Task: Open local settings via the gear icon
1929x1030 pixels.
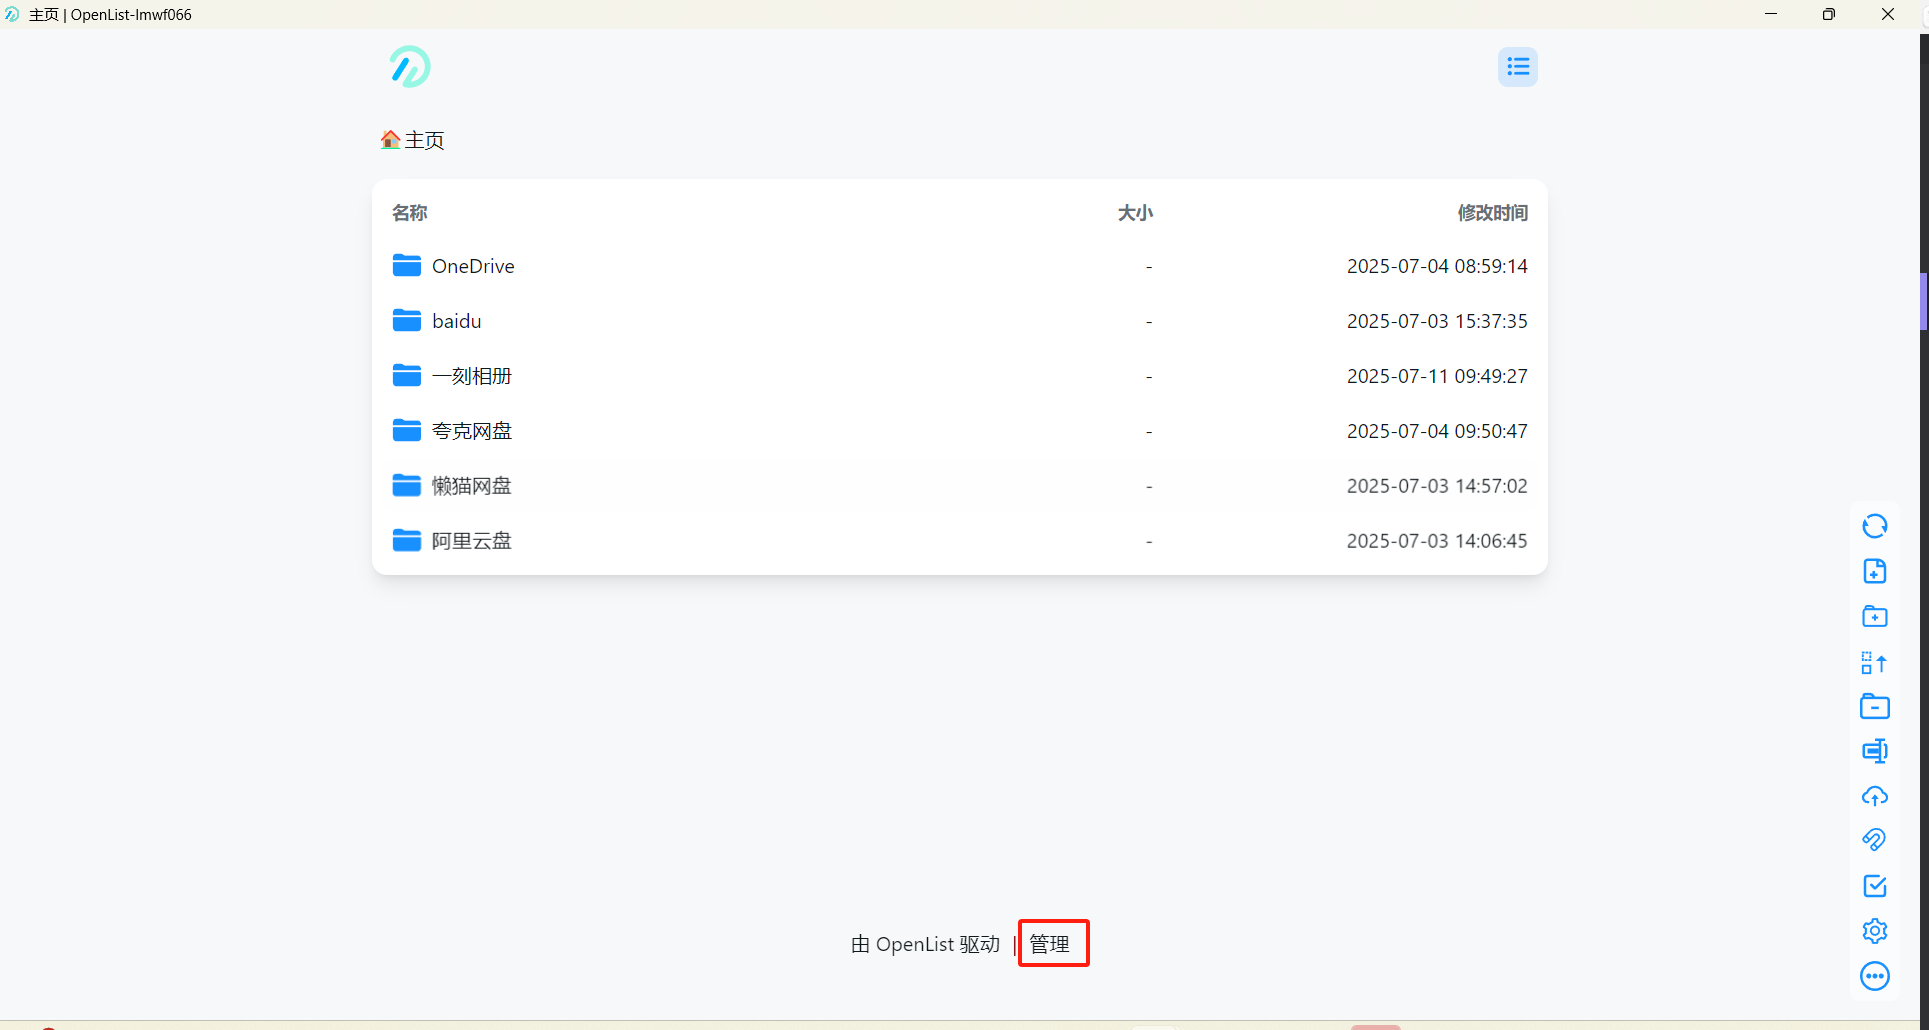Action: [x=1875, y=931]
